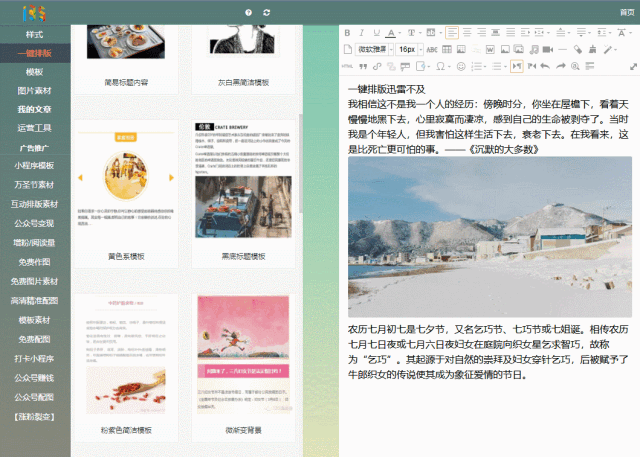
Task: Click the refresh icon in header
Action: coord(266,12)
